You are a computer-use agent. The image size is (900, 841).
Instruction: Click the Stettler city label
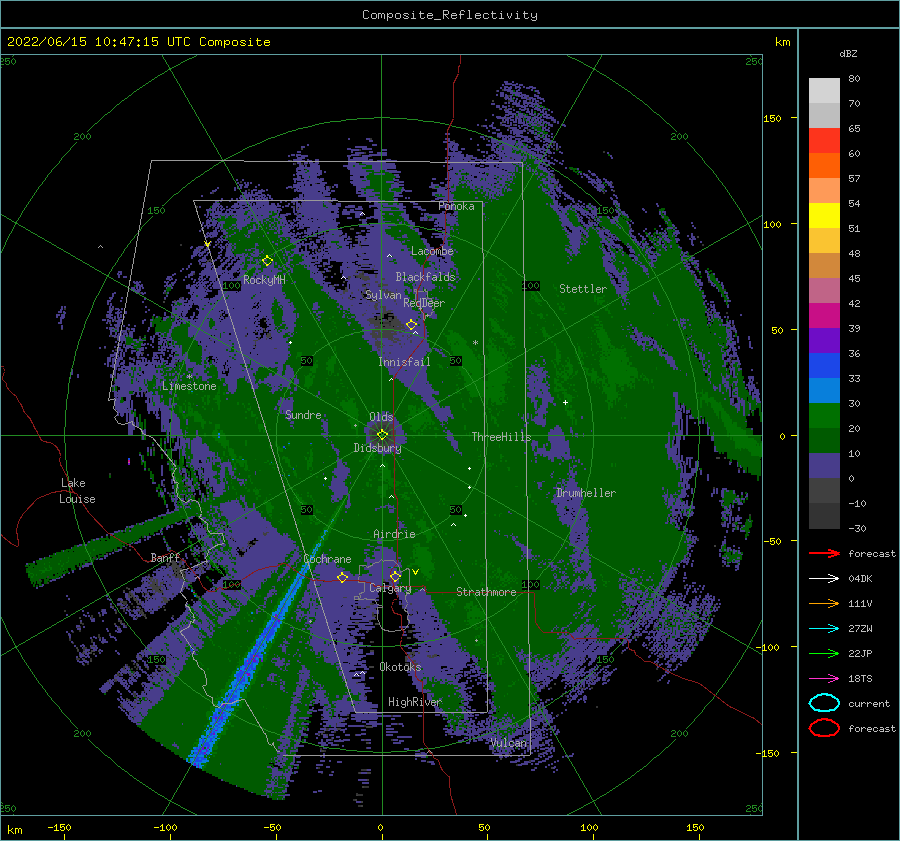coord(583,289)
